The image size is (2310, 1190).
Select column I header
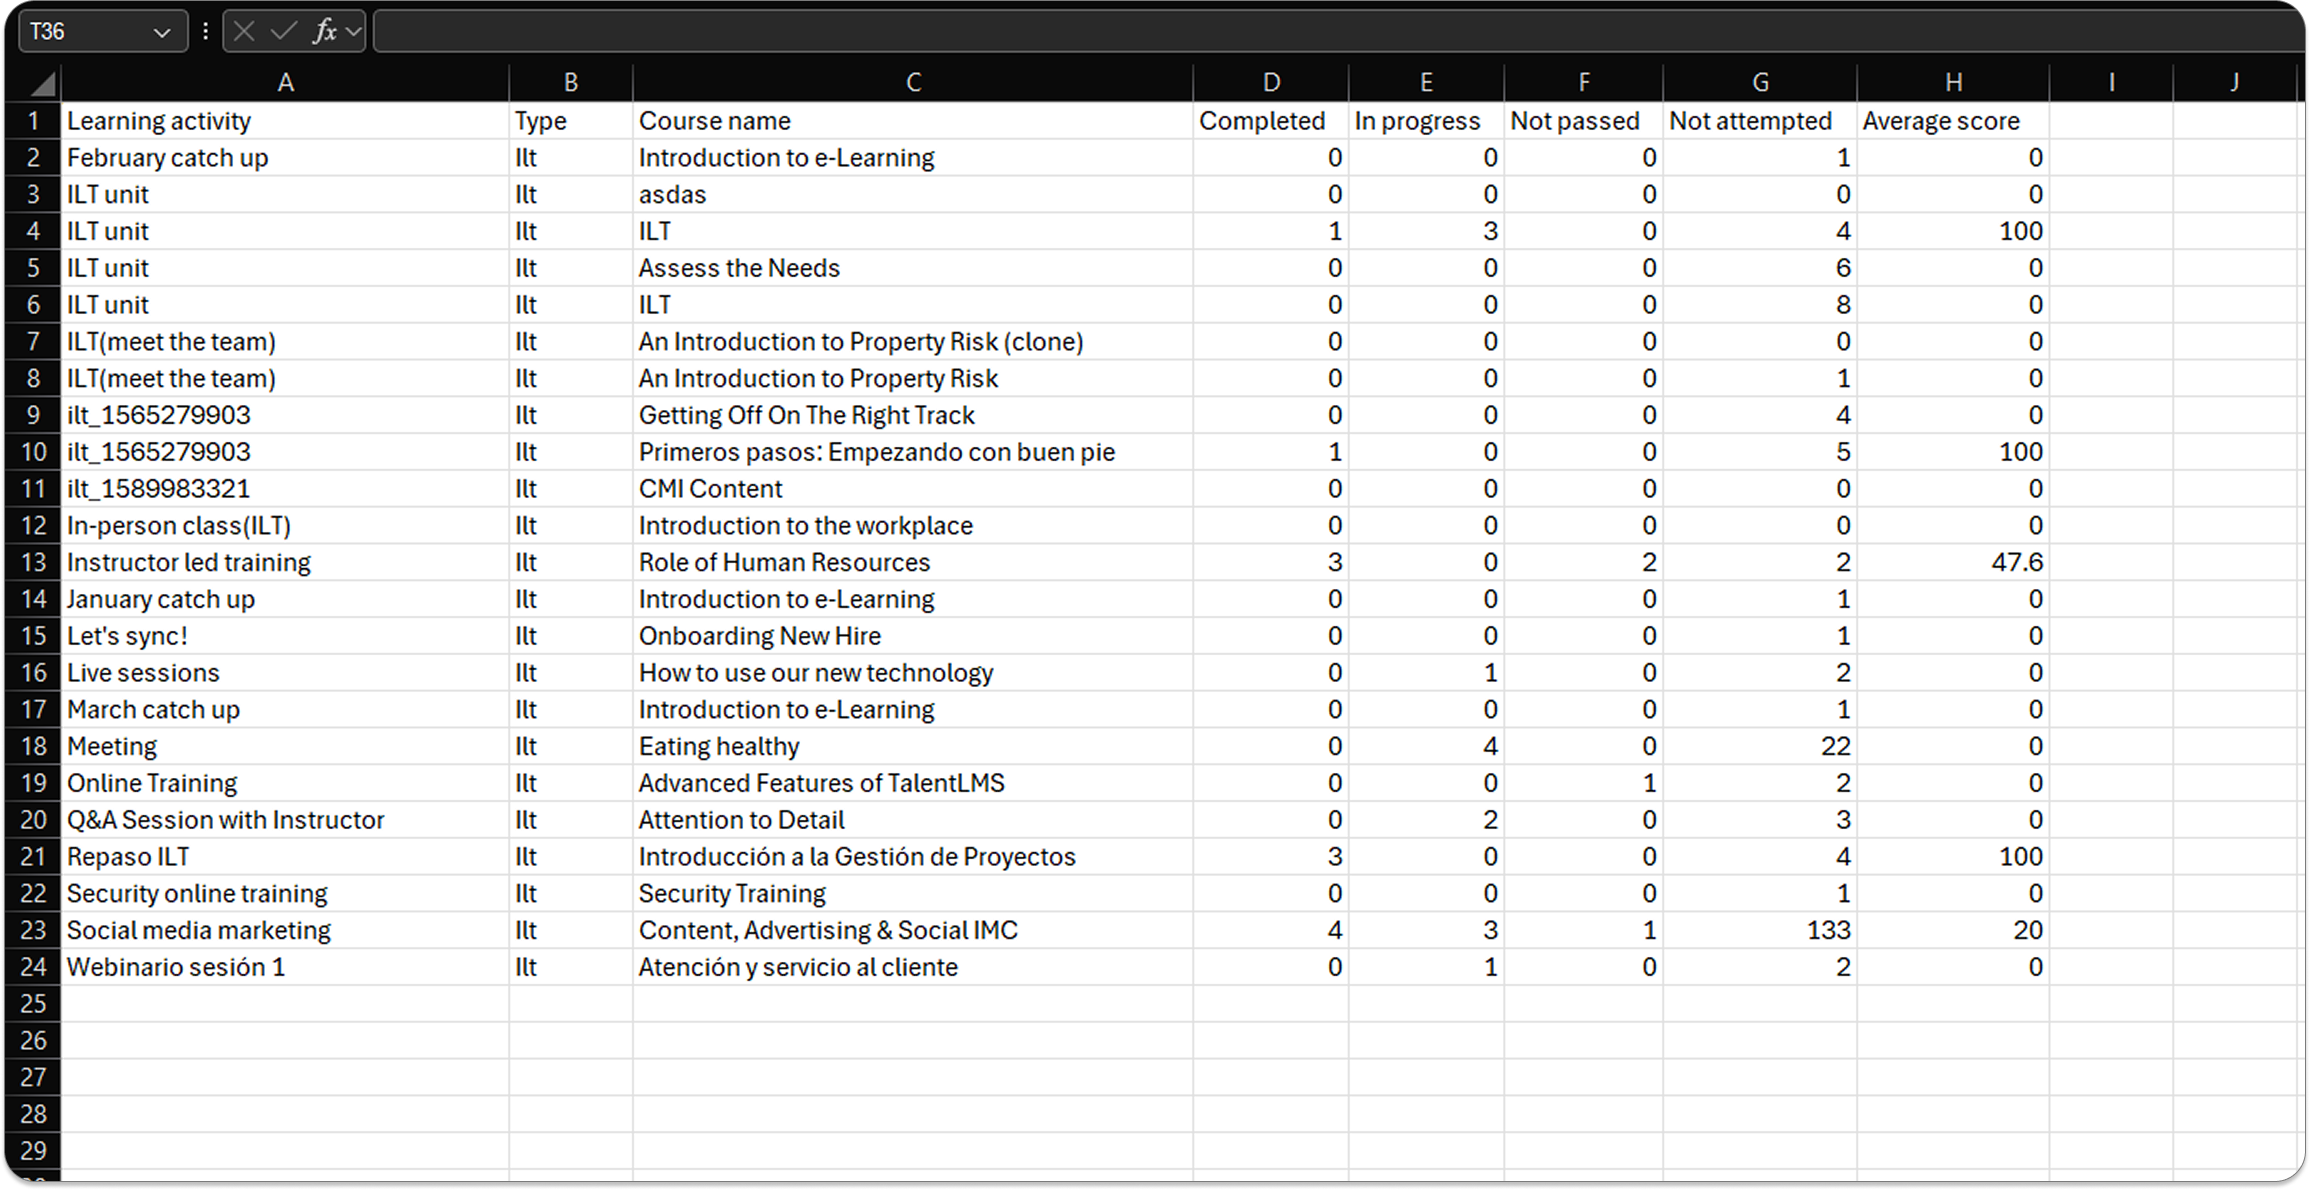2111,83
